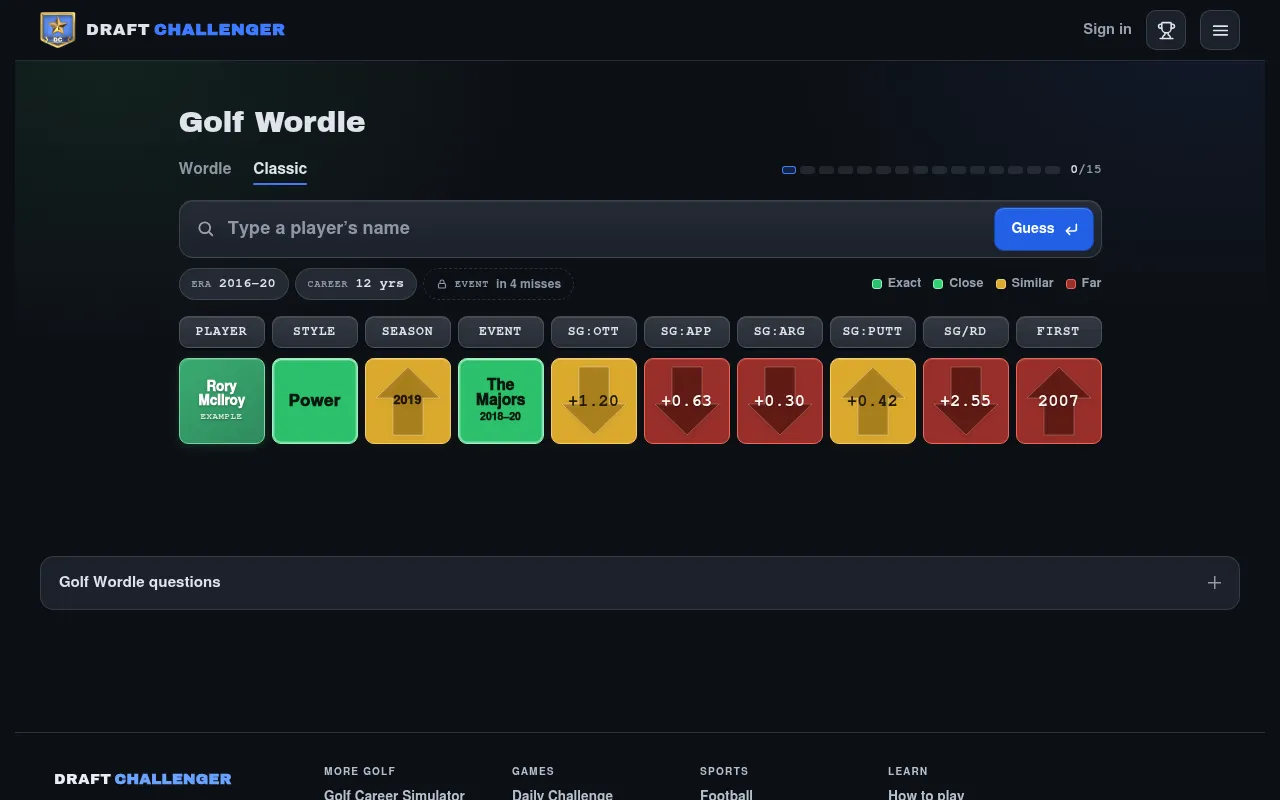
Task: Click the SG:PUTT column header
Action: 873,332
